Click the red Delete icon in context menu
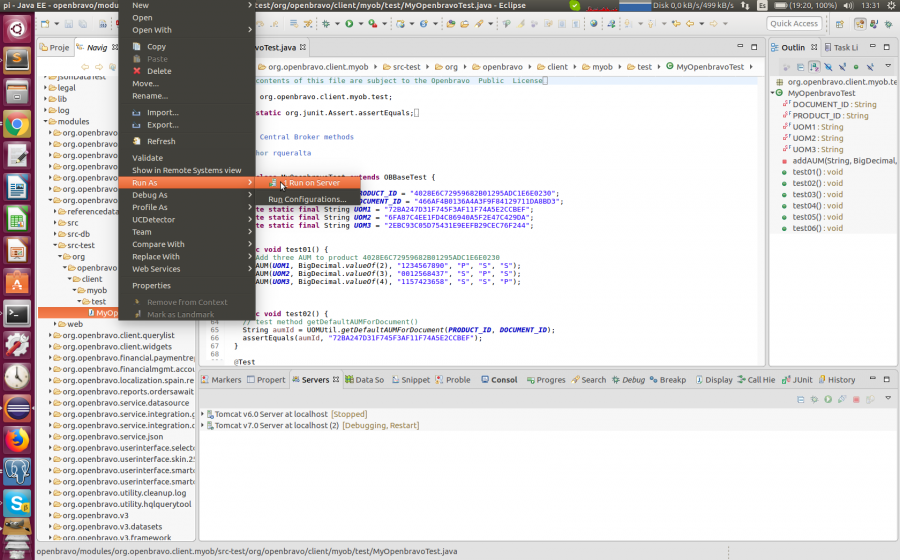Screen dimensions: 900x560 tap(138, 71)
